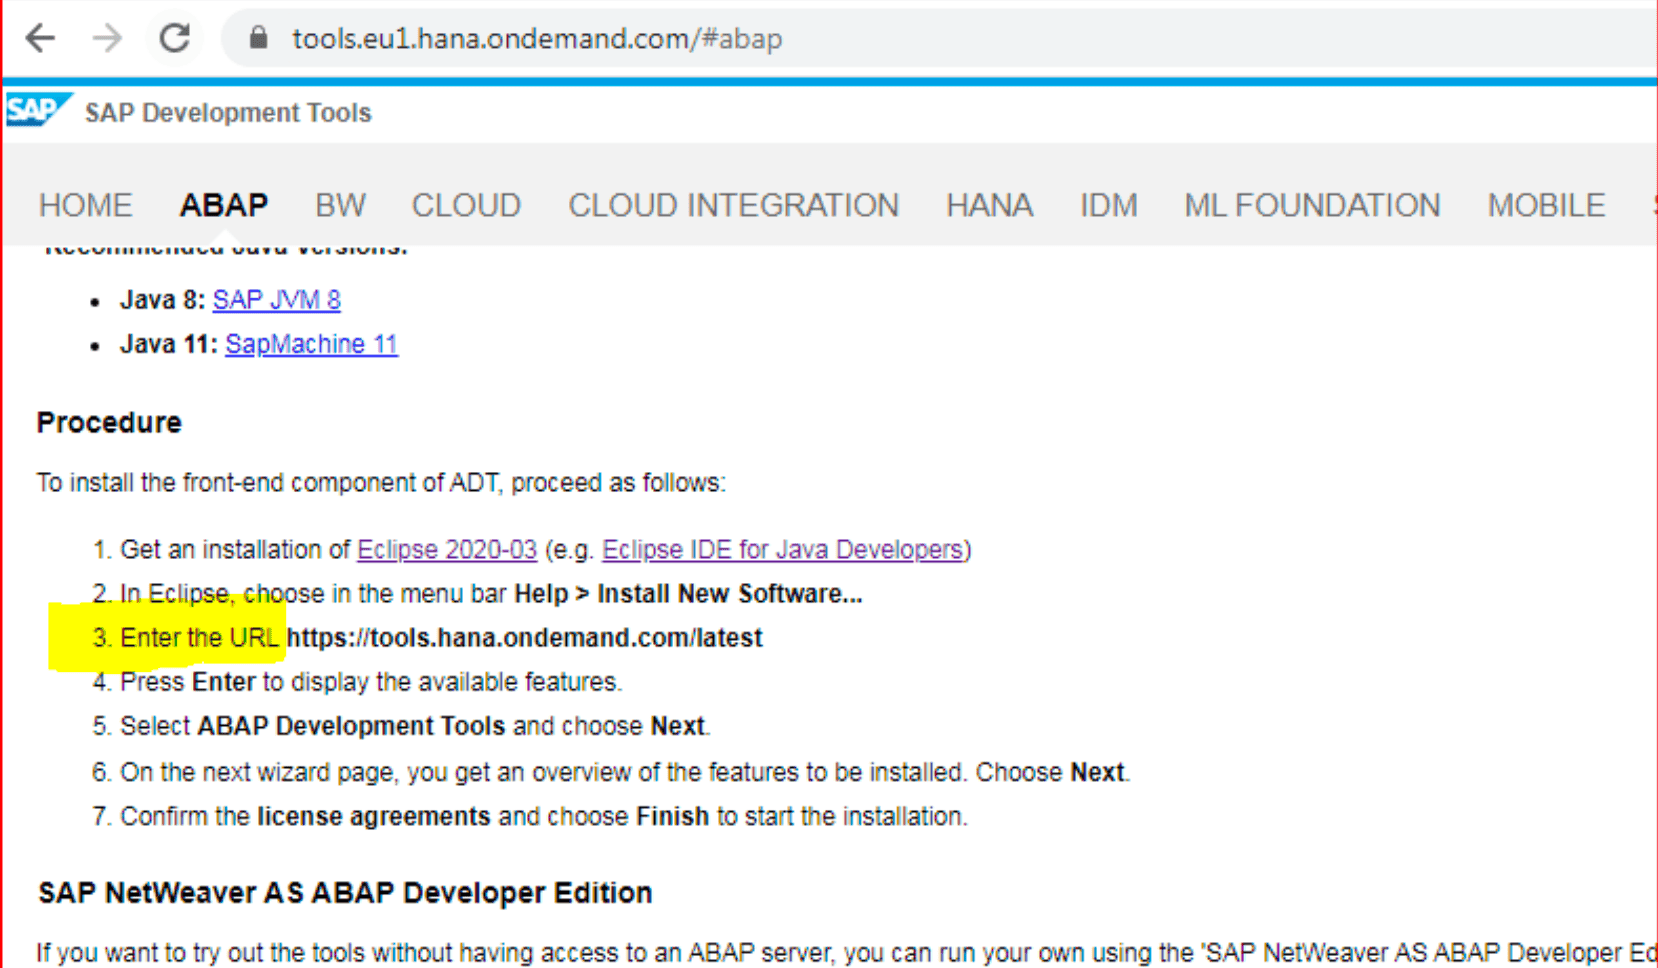Screen dimensions: 1658x968
Task: Click the browser forward arrow
Action: coord(107,37)
